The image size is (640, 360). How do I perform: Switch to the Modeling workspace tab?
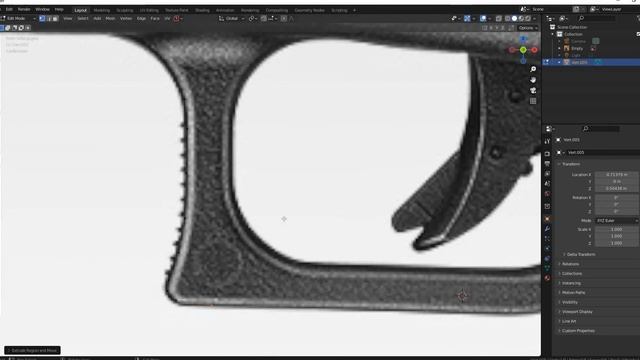[x=102, y=10]
